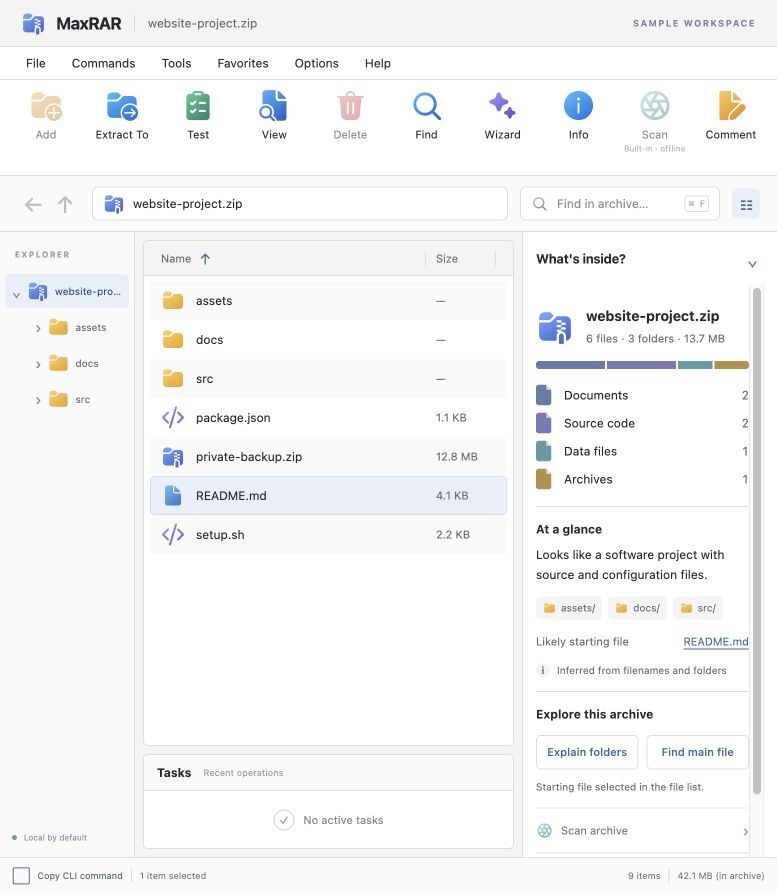Open the File menu

click(x=35, y=63)
